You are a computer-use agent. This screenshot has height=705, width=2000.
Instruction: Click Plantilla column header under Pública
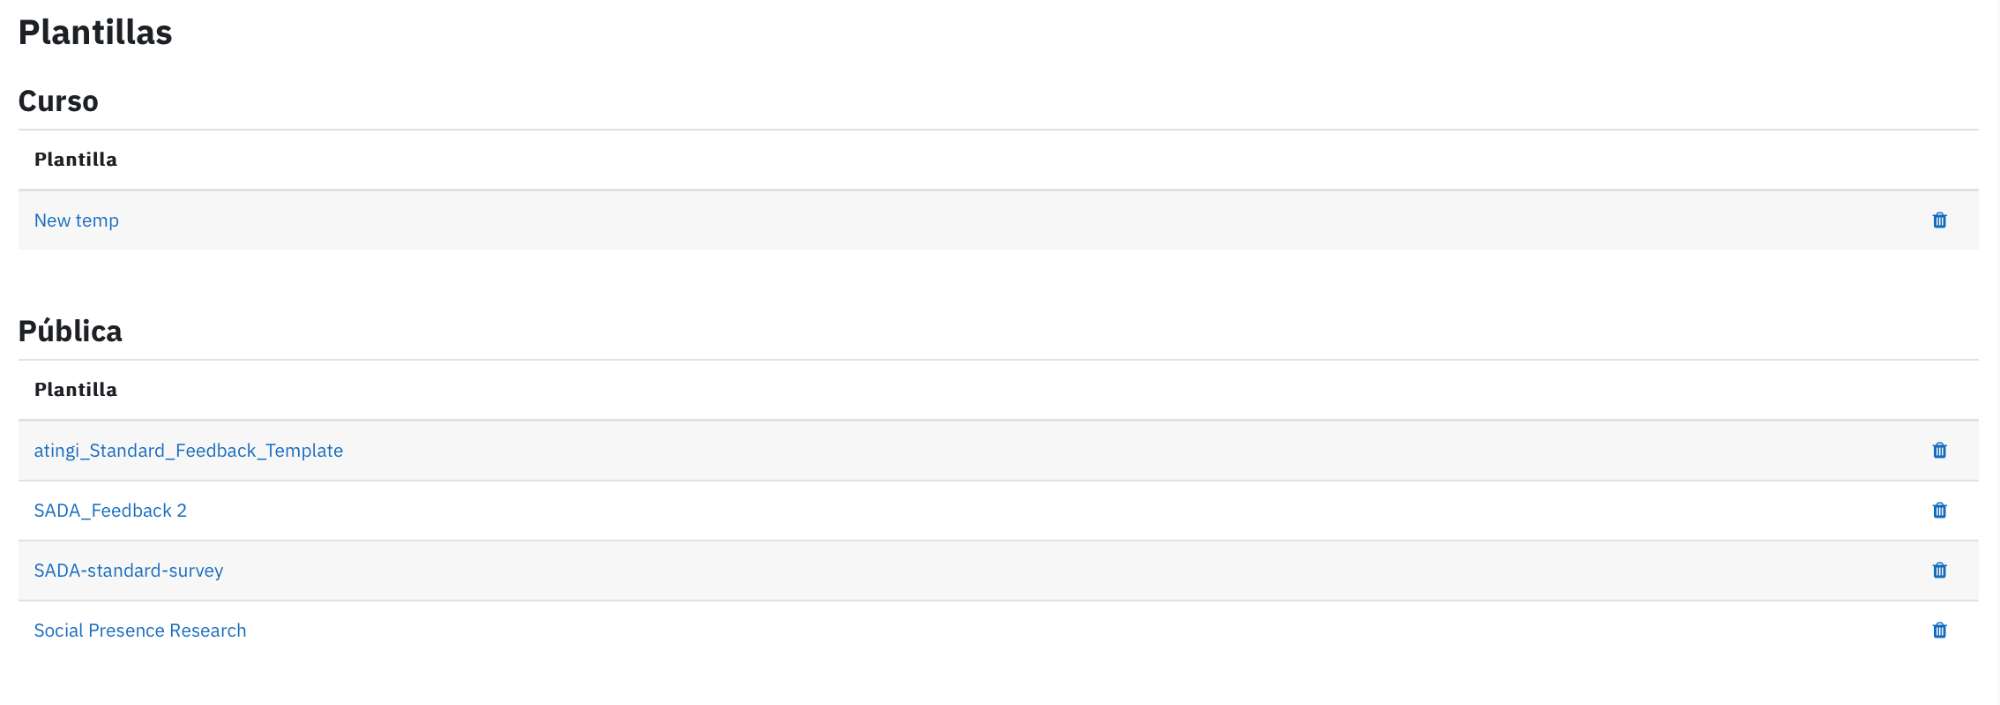coord(75,389)
